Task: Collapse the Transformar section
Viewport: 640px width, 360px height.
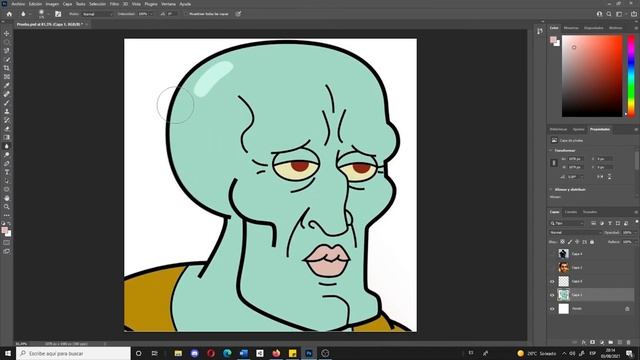Action: 551,151
